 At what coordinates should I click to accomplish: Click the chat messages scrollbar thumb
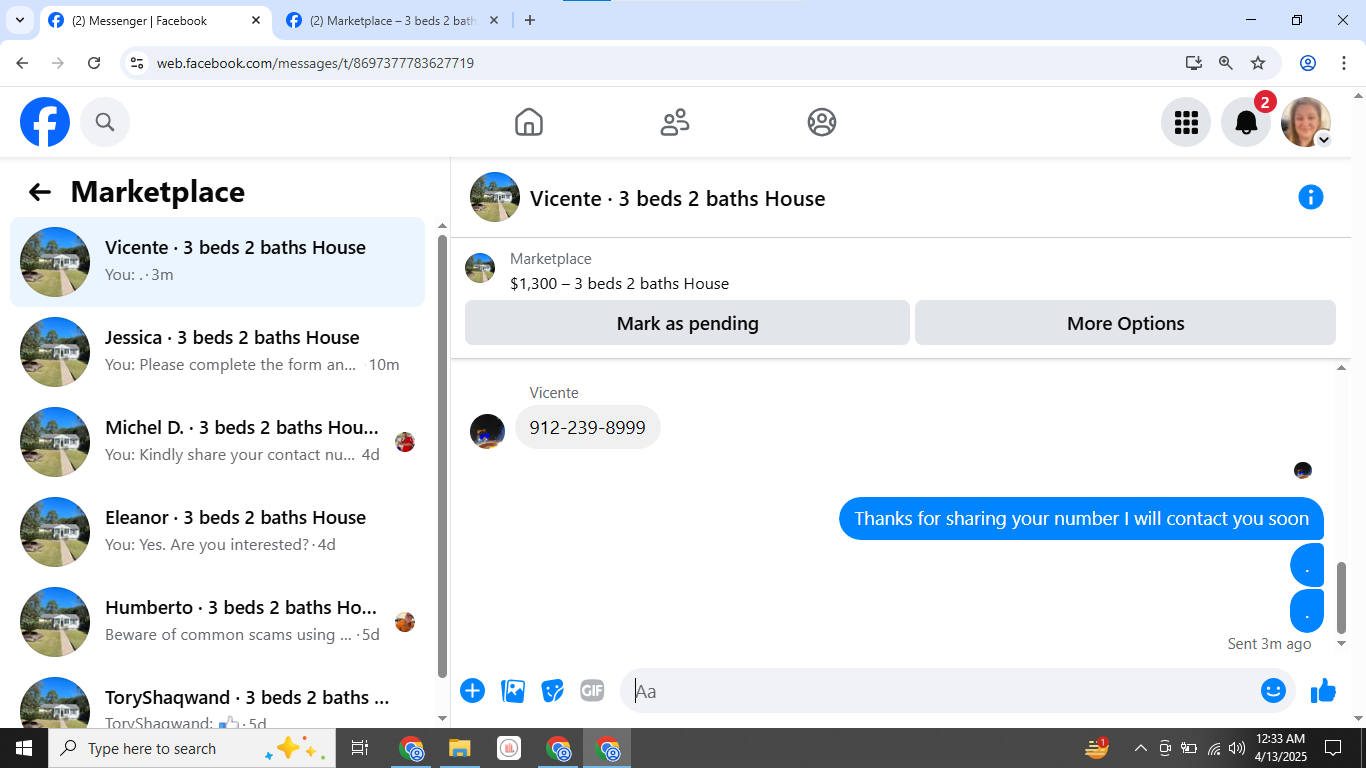point(1342,597)
